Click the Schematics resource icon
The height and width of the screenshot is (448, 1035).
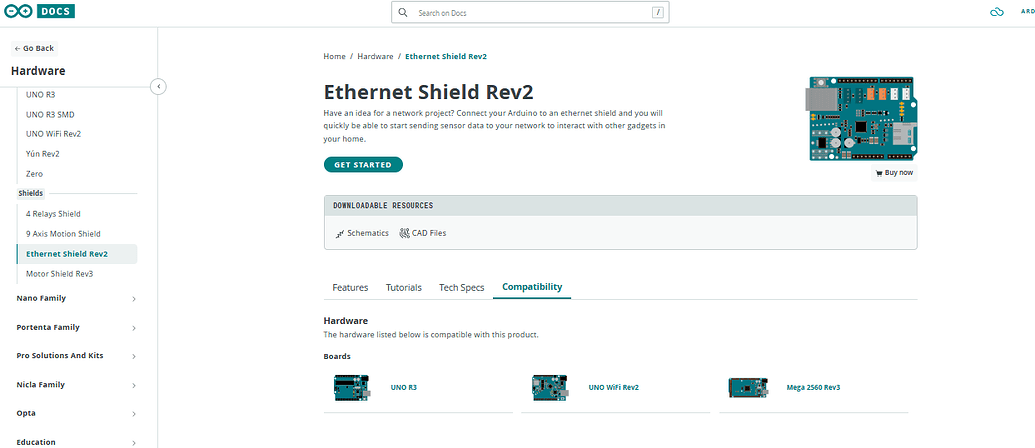coord(339,233)
